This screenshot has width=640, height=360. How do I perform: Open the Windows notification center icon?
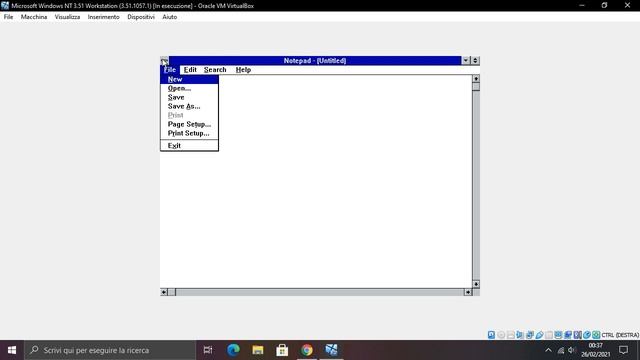623,350
